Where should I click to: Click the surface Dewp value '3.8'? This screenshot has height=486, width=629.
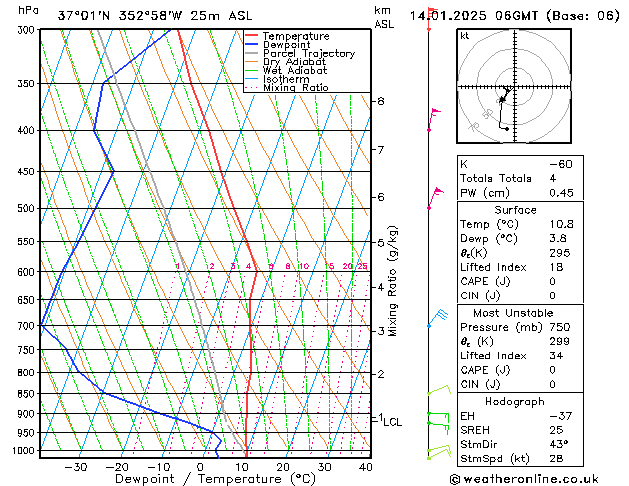[x=558, y=239]
